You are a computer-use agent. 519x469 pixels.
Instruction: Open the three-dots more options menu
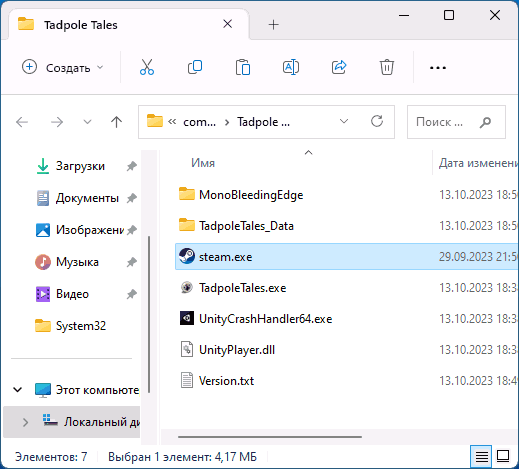(x=438, y=68)
